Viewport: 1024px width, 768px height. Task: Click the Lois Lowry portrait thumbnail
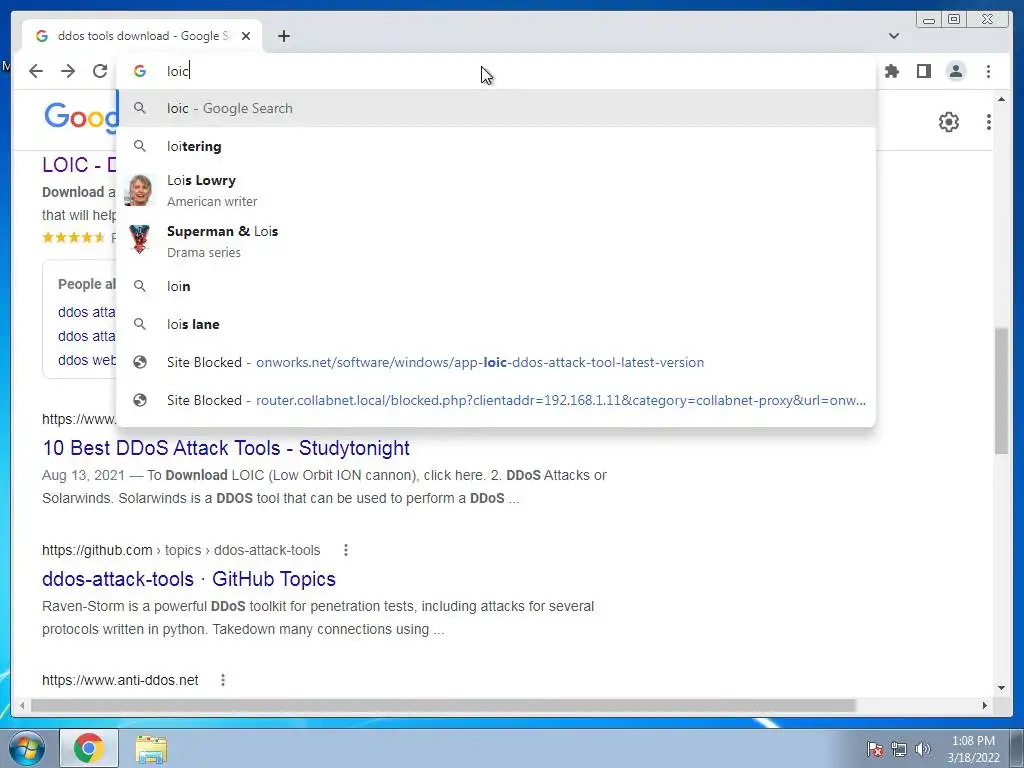pos(139,191)
